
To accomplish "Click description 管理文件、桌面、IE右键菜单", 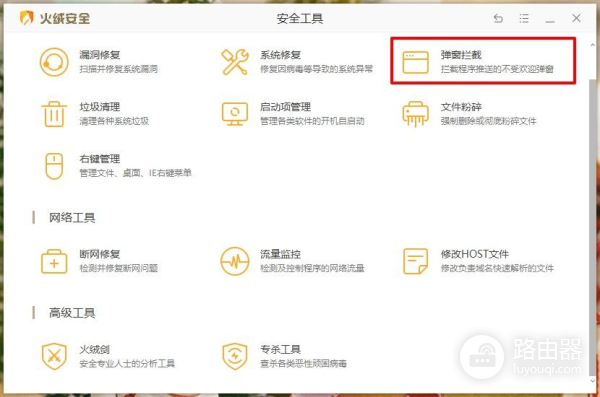I will click(135, 173).
